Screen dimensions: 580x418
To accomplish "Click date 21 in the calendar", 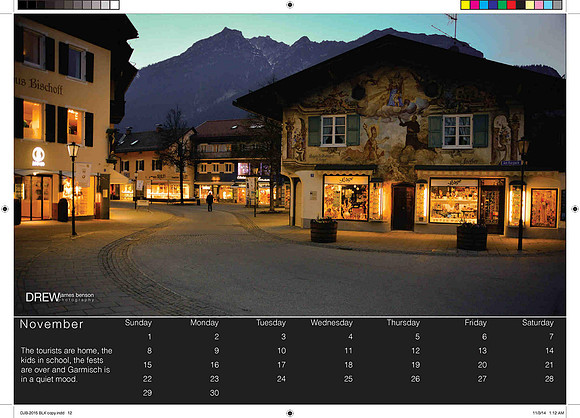I will [x=549, y=365].
